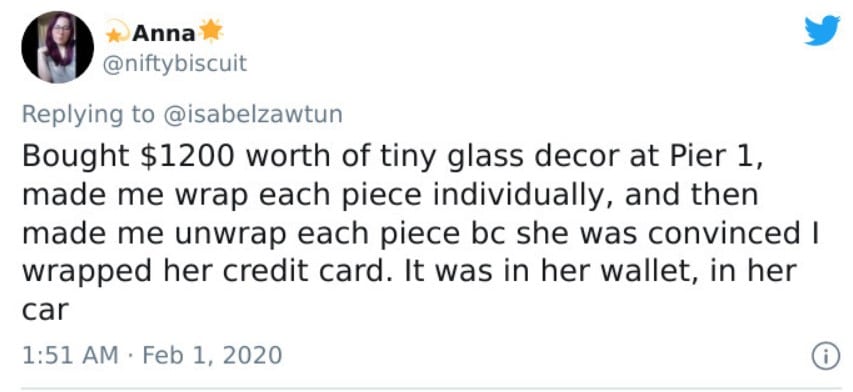853x392 pixels.
Task: Open the display name Anna
Action: pos(164,34)
